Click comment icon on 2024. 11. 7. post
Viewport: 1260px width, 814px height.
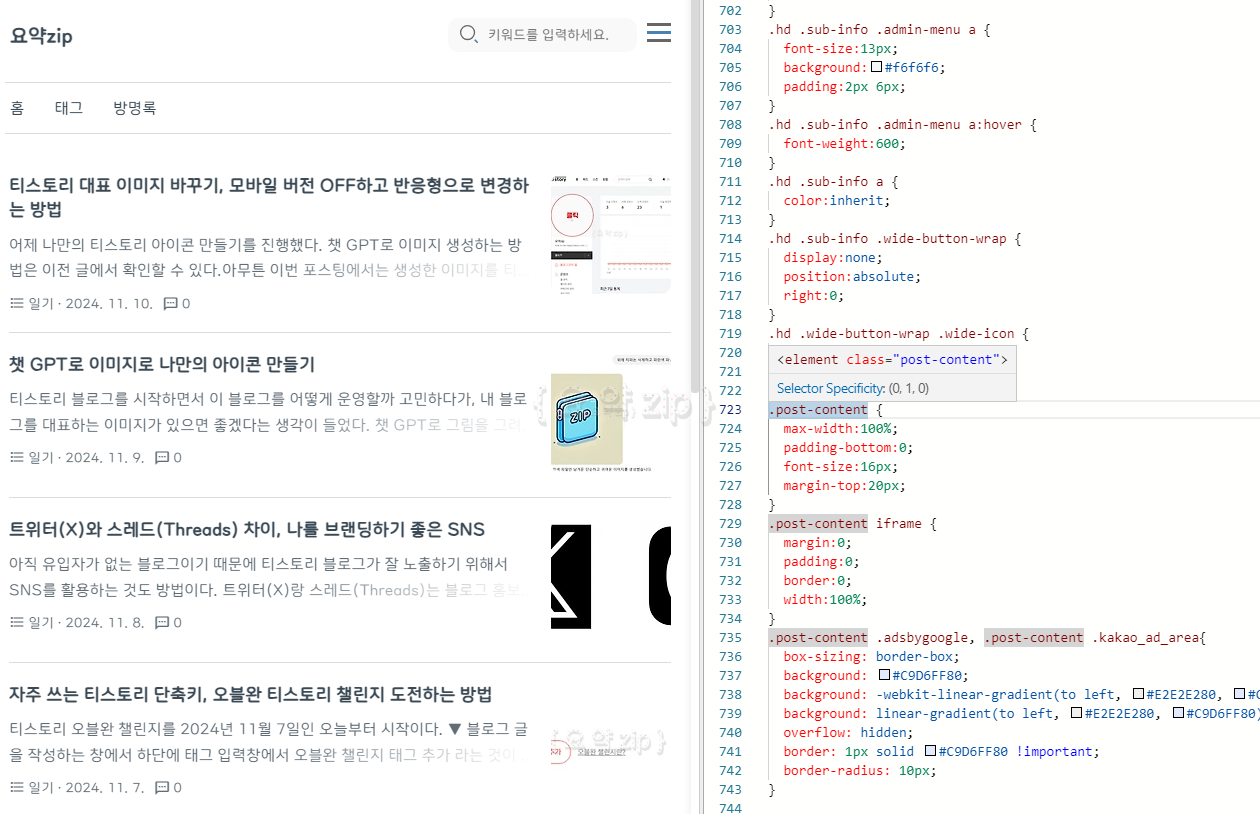point(162,787)
